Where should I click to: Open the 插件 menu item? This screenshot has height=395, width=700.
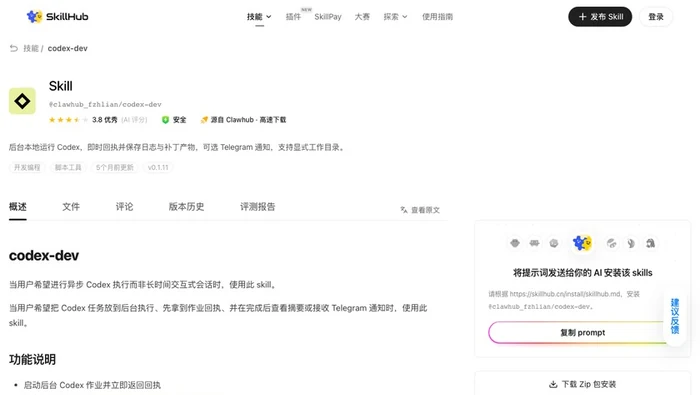tap(293, 17)
